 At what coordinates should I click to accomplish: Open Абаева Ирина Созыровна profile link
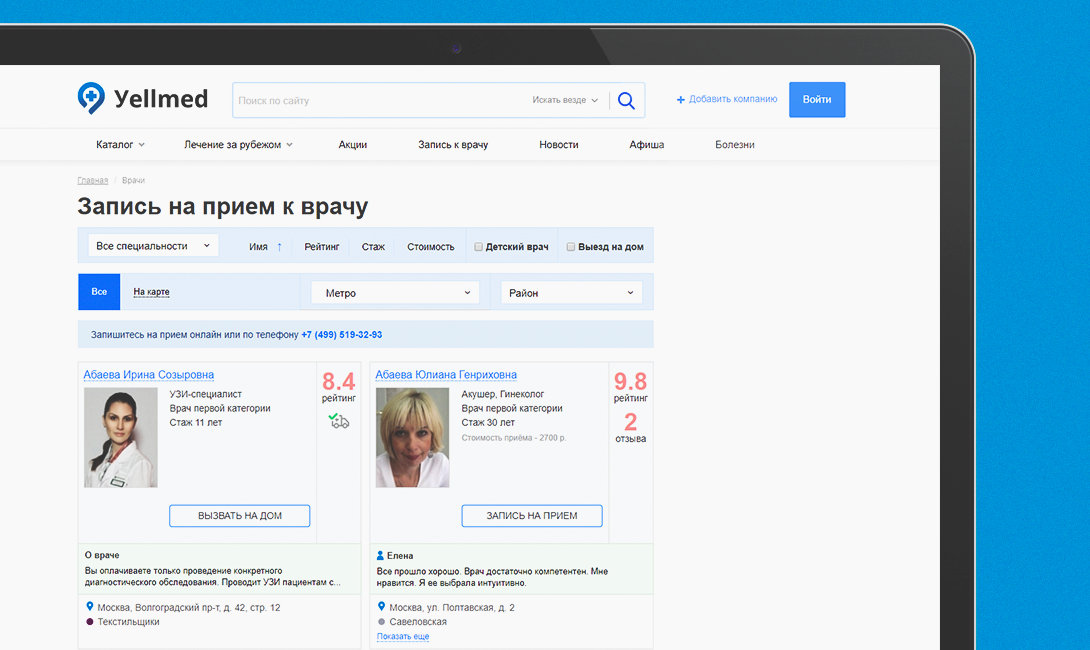[149, 375]
